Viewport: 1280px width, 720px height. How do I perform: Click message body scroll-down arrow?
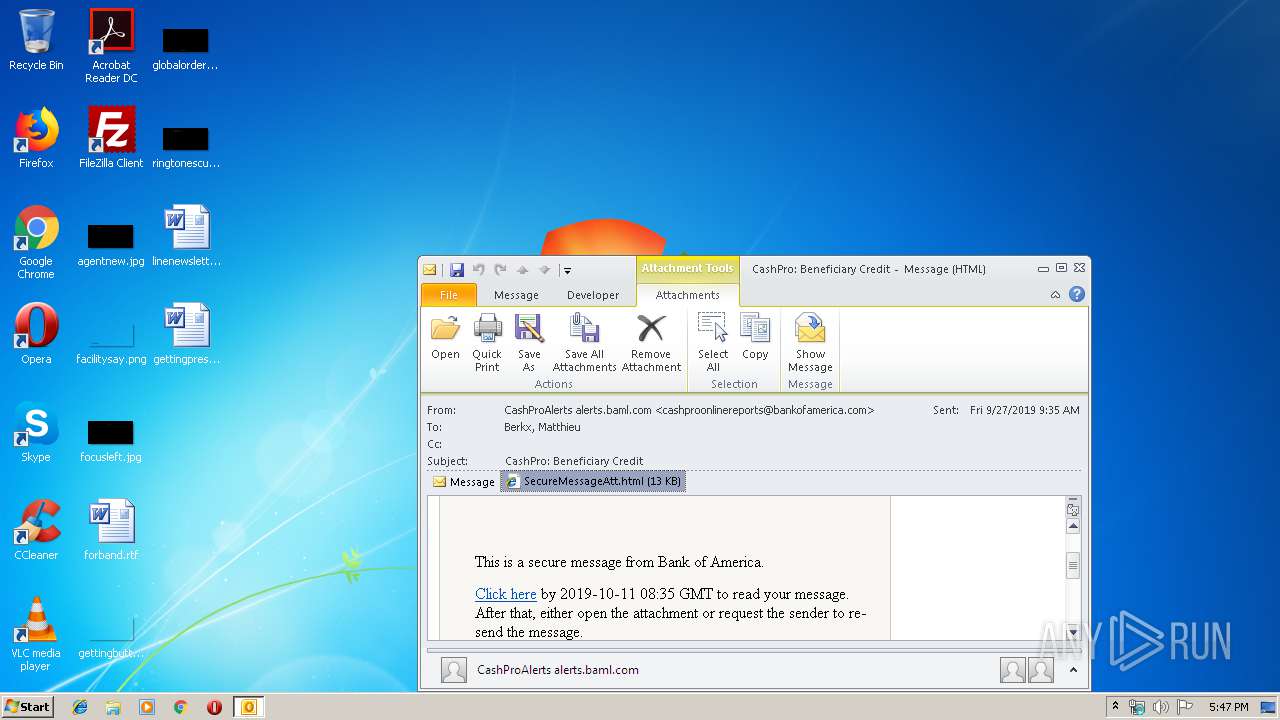tap(1073, 632)
